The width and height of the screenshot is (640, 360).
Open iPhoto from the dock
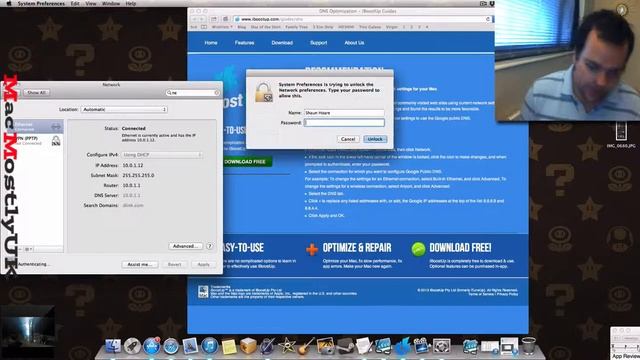click(x=326, y=346)
